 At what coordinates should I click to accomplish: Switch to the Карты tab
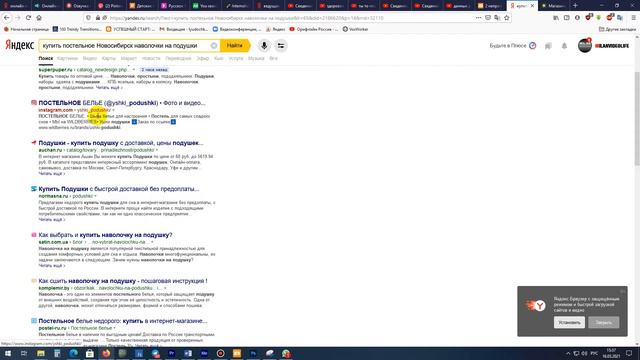click(x=109, y=58)
